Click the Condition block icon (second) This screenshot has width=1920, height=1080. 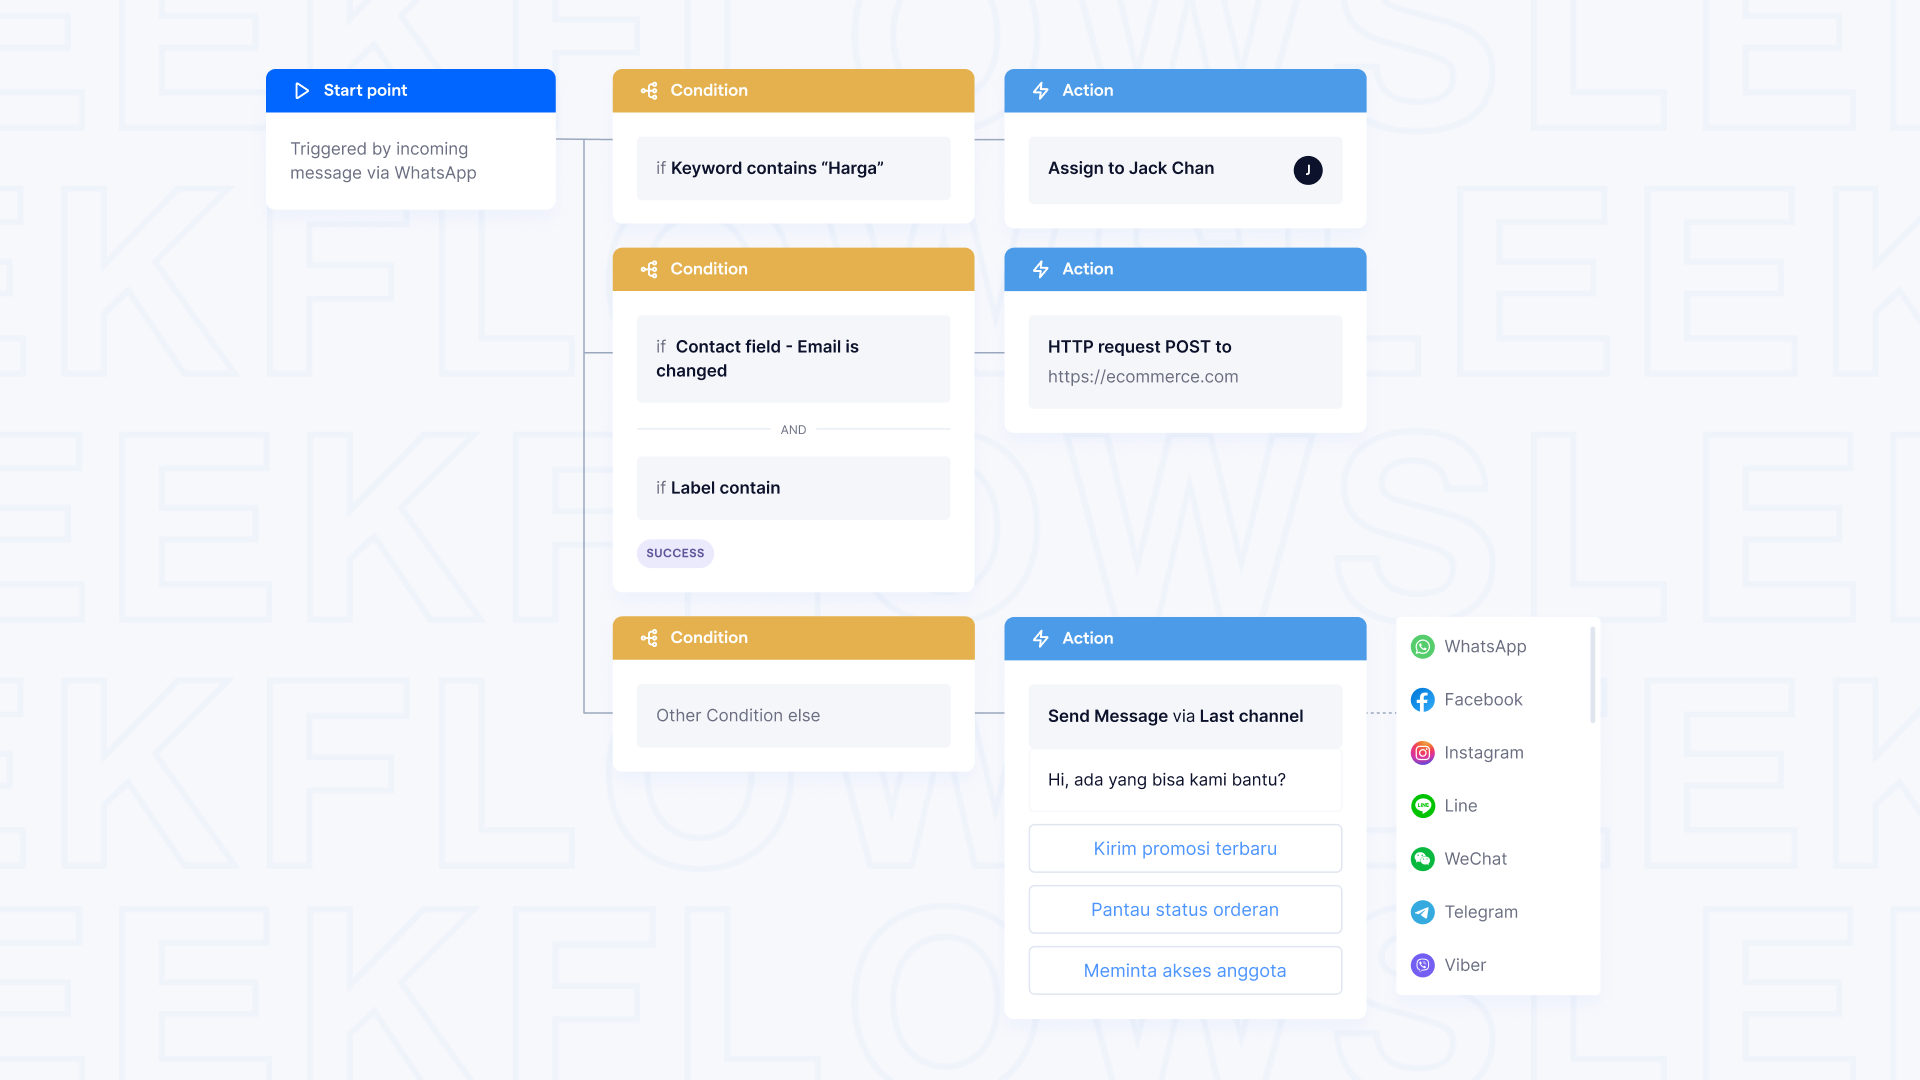pyautogui.click(x=647, y=269)
